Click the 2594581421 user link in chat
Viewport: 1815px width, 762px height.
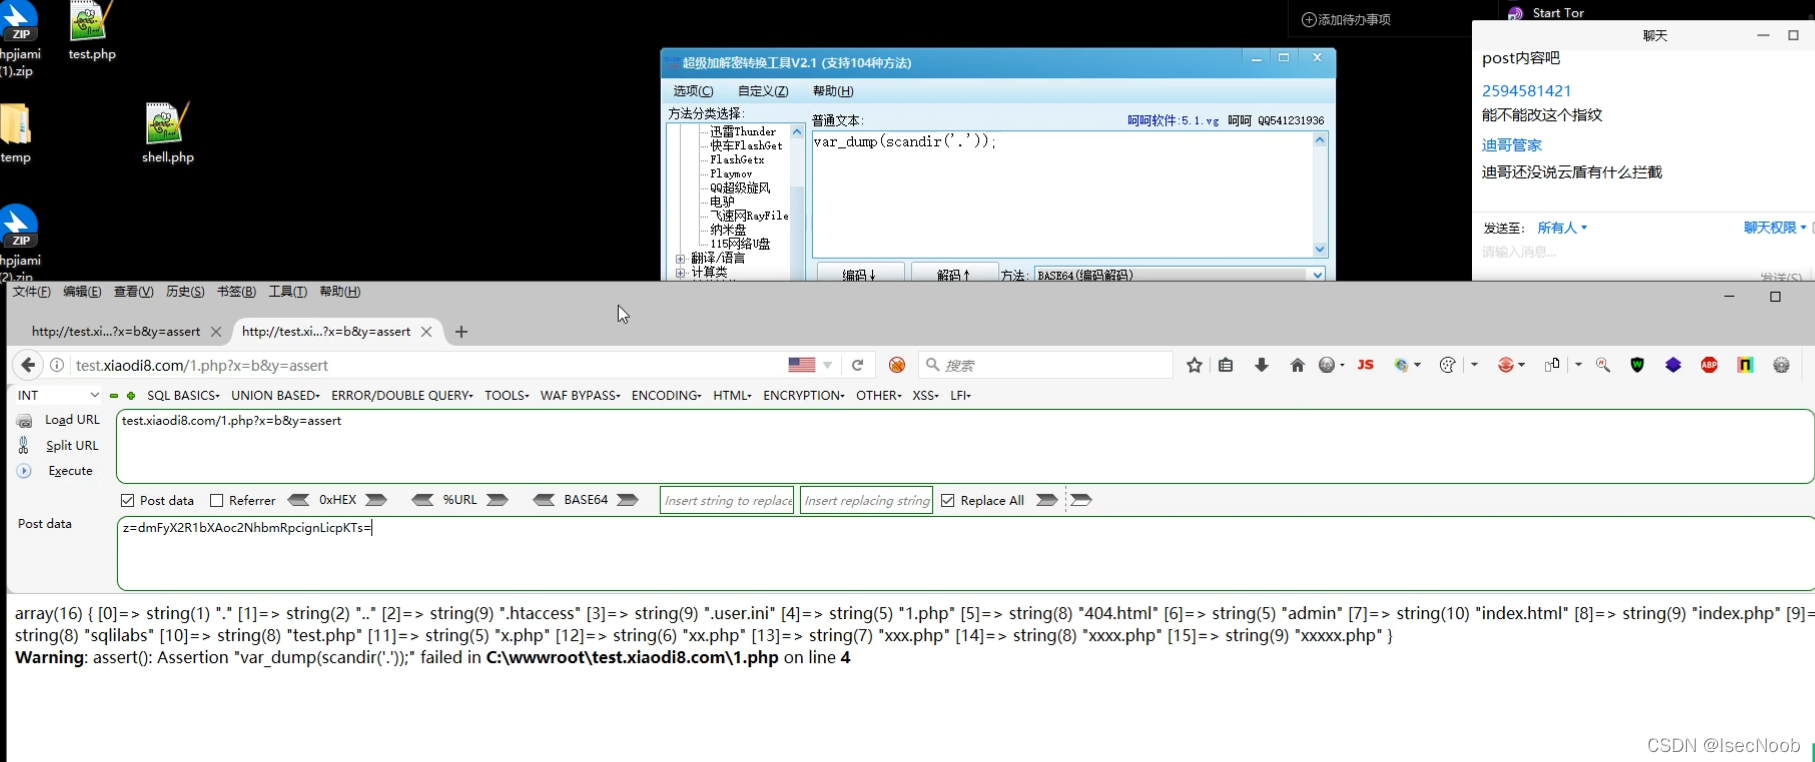coord(1526,91)
